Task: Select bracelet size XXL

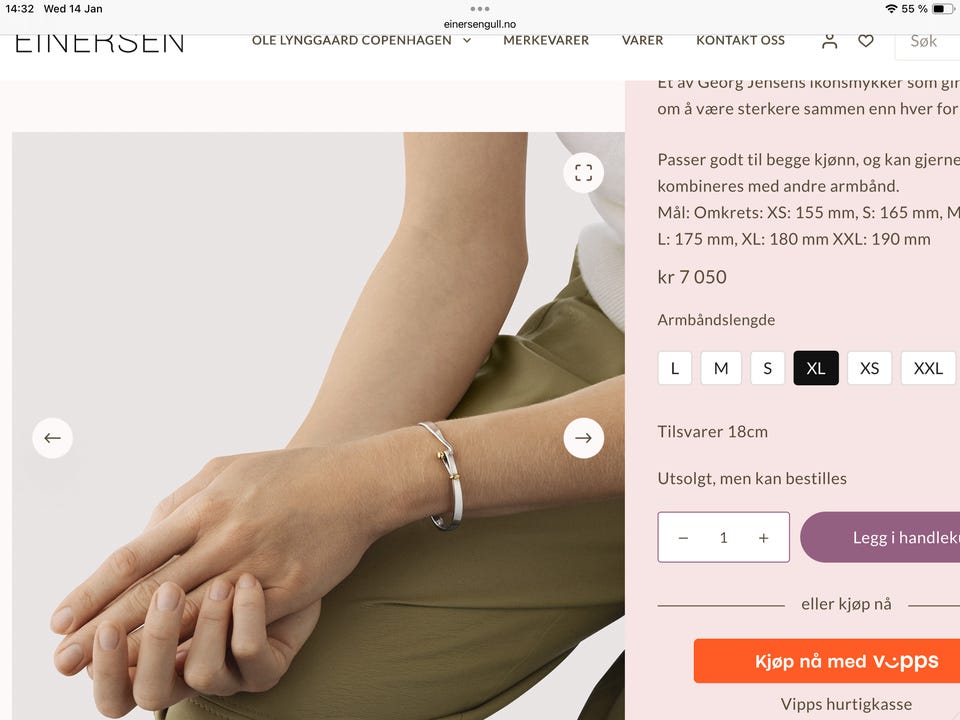Action: coord(928,368)
